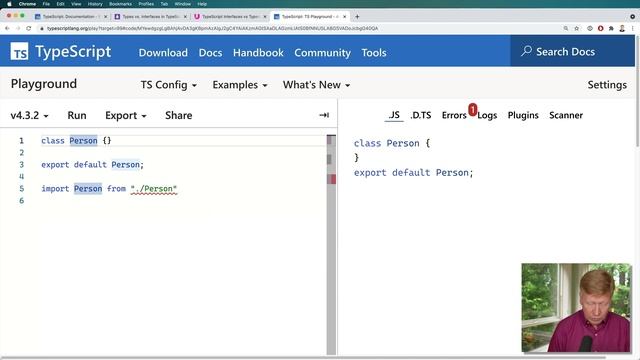
Task: Focus the Search Docs field
Action: tap(573, 51)
